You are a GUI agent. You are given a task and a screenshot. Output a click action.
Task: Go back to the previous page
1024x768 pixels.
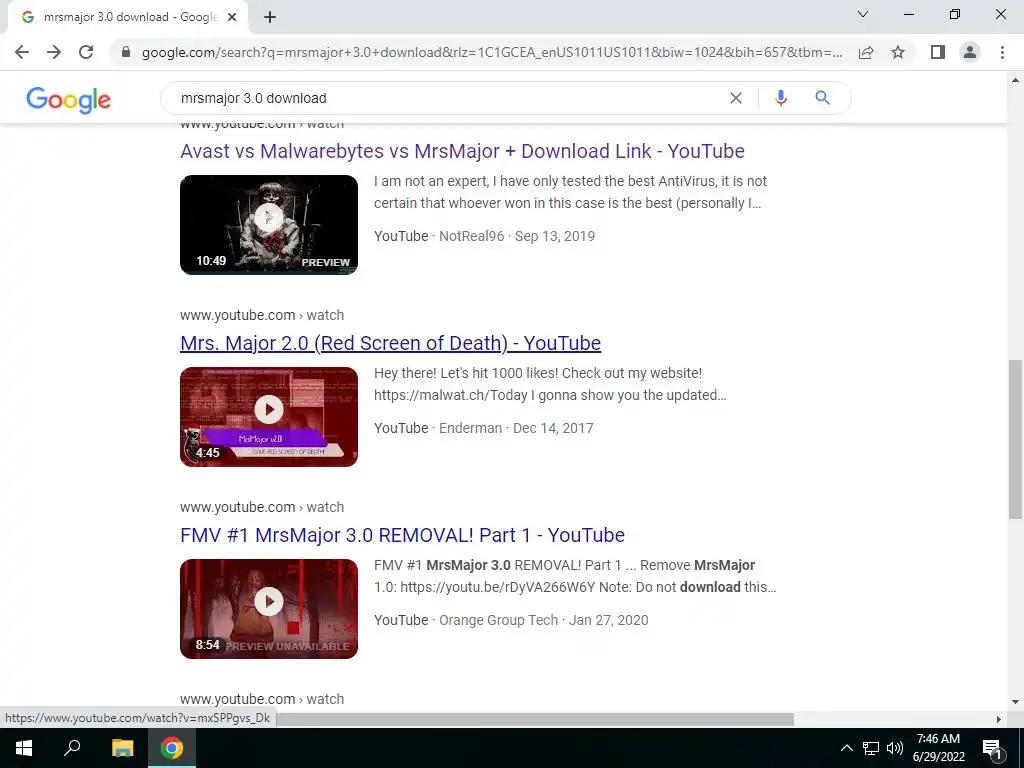click(22, 52)
